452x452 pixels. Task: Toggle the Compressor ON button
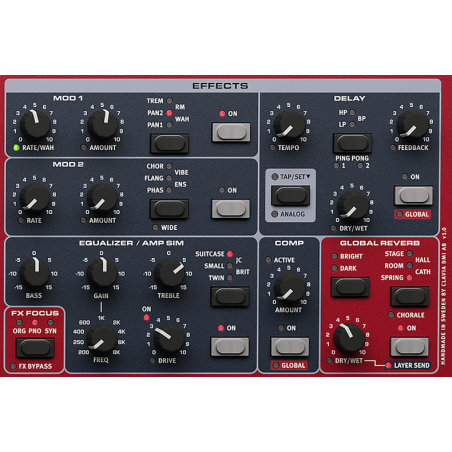pos(290,347)
